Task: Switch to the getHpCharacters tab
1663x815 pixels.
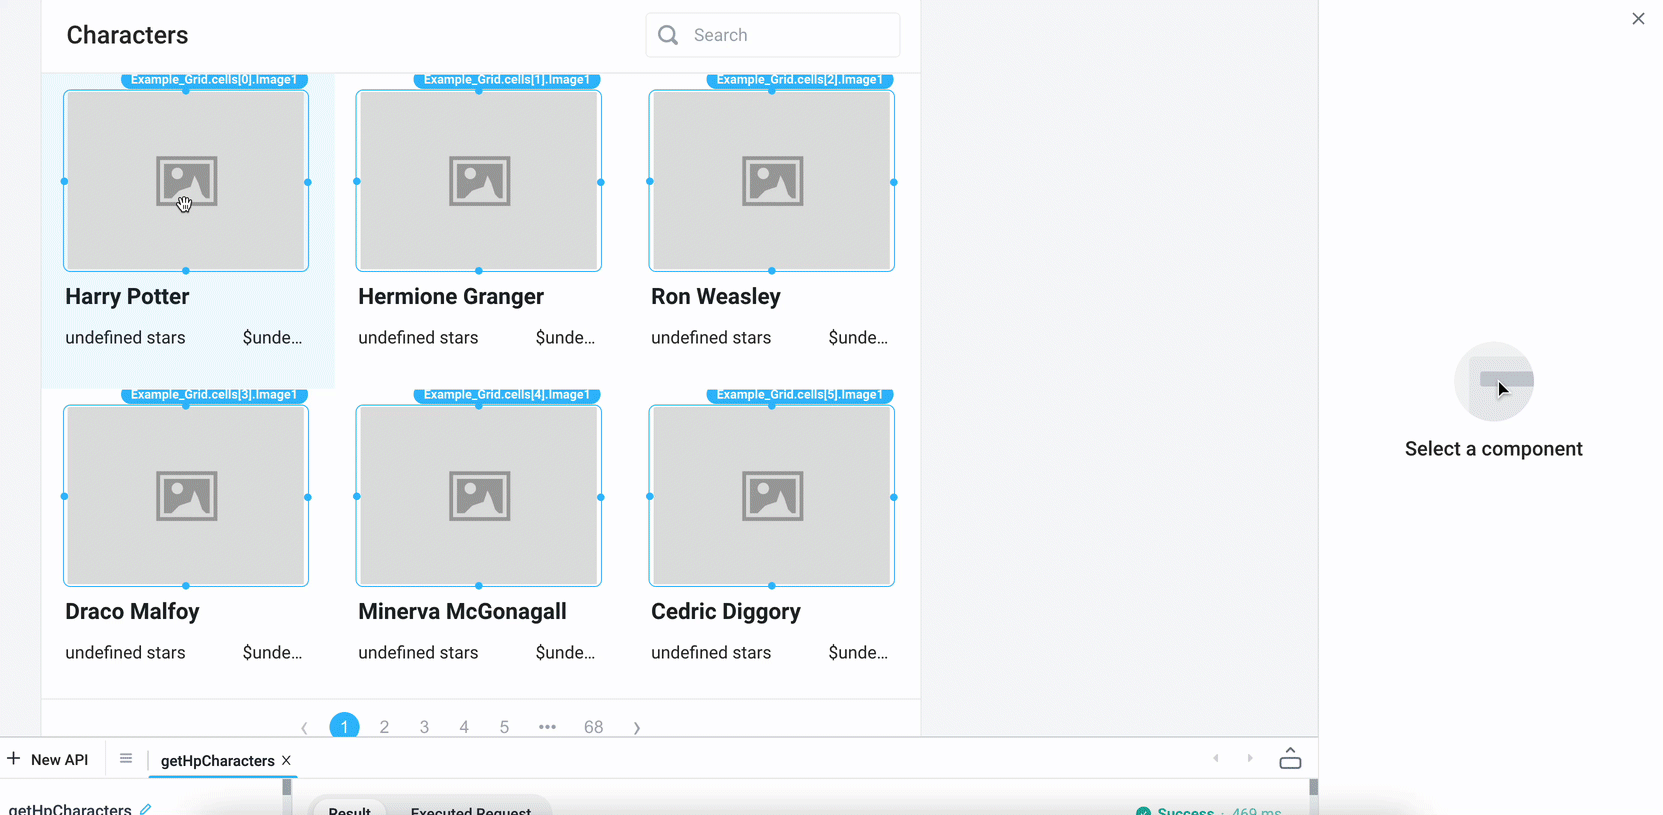Action: pyautogui.click(x=217, y=761)
